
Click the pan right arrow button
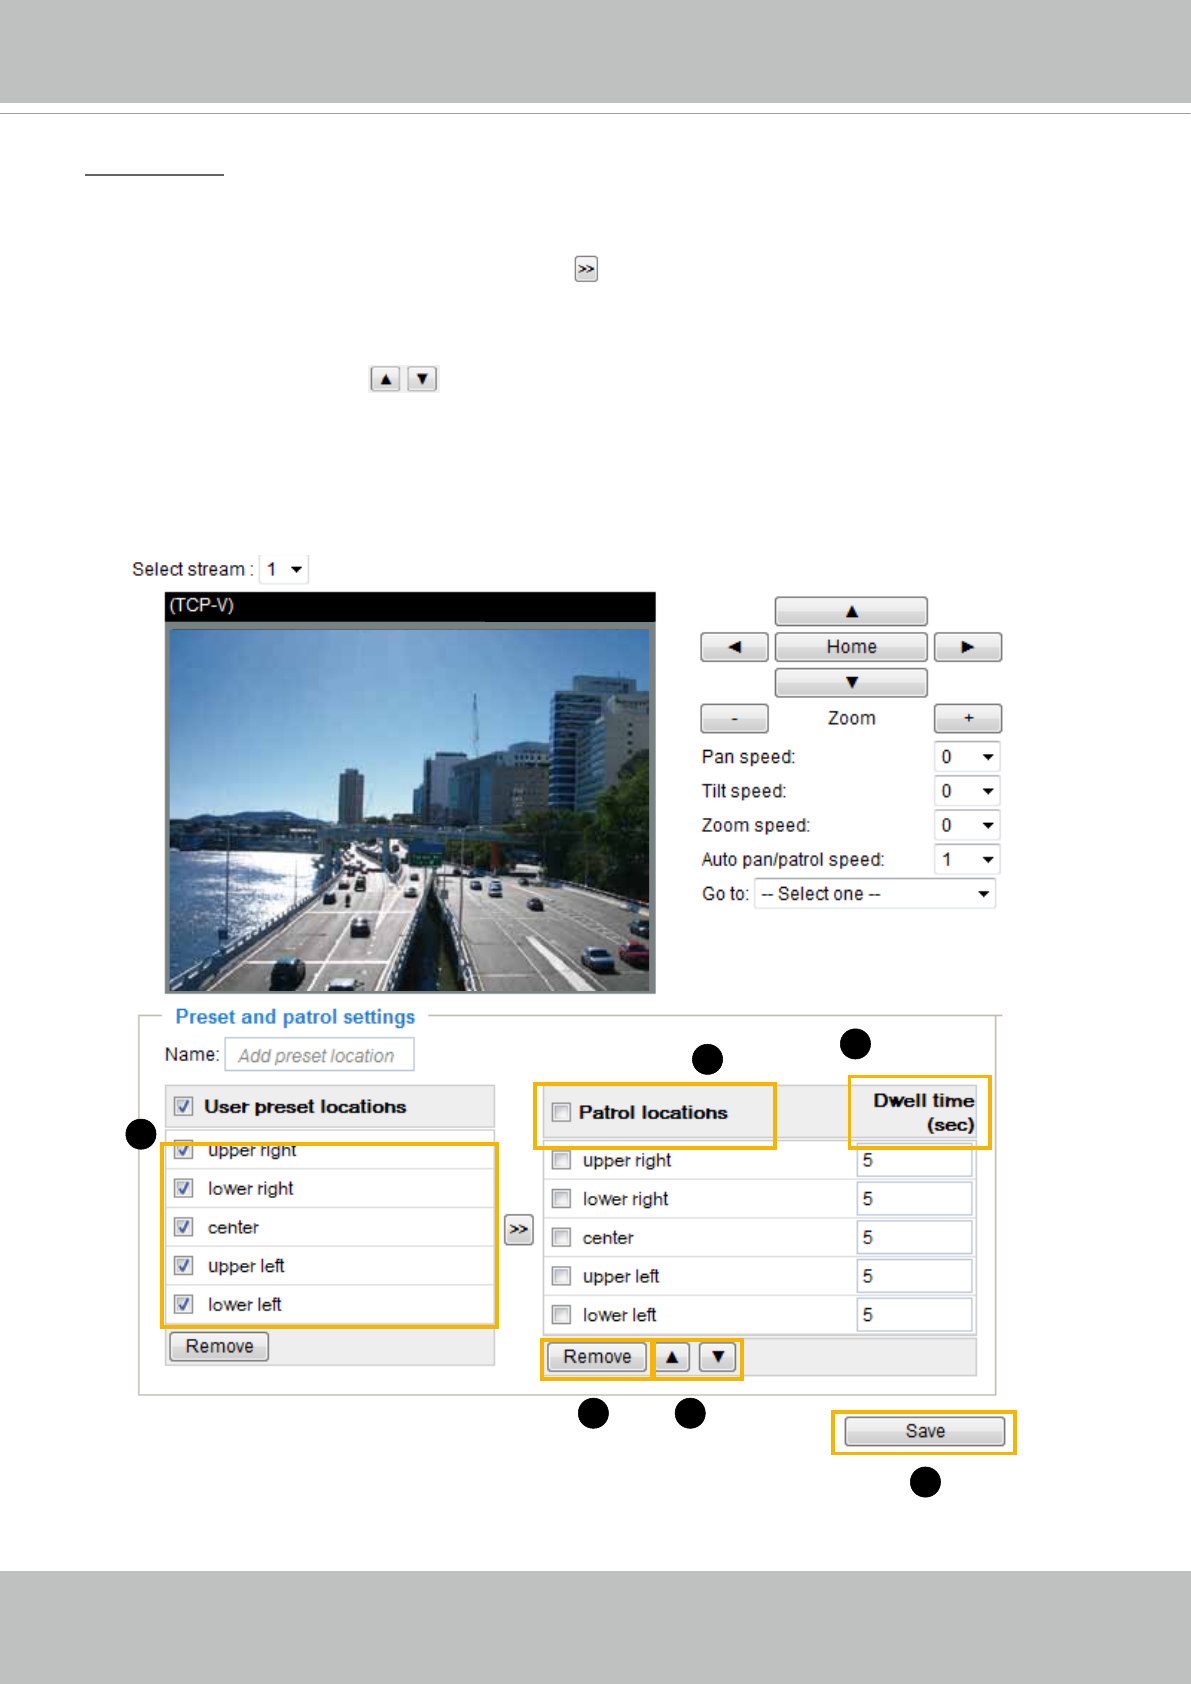967,647
